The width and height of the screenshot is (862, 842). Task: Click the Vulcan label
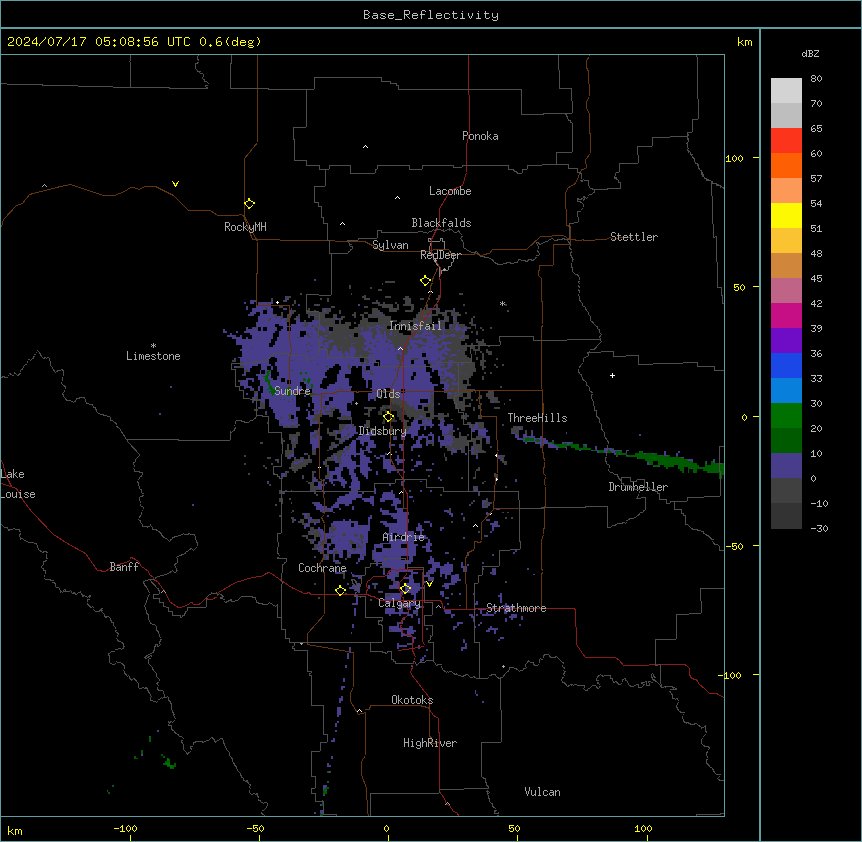542,792
